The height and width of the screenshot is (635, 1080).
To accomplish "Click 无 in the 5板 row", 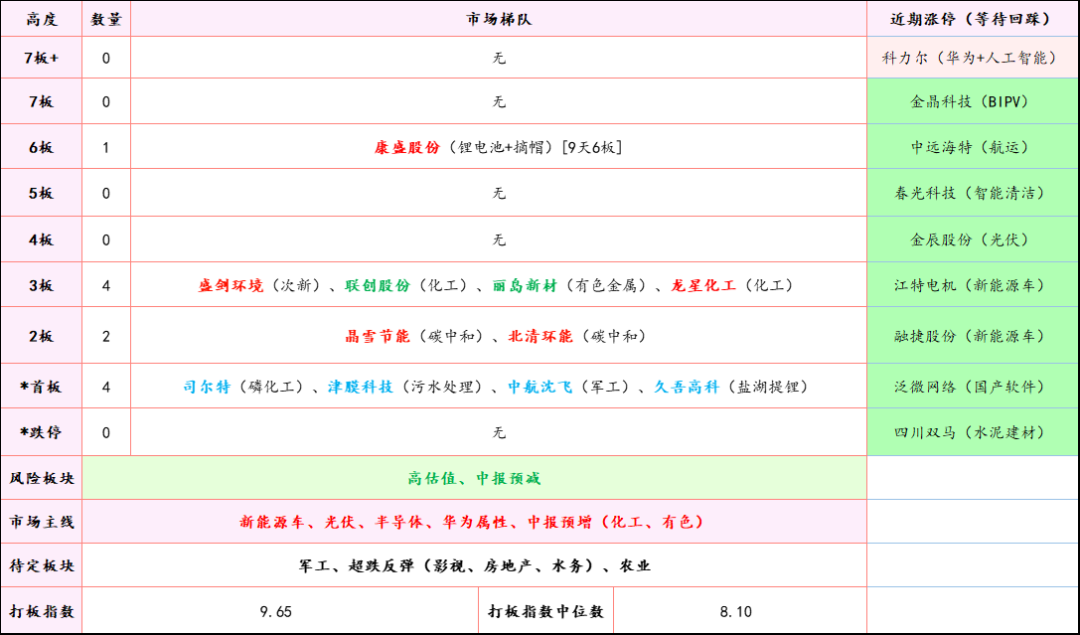I will 499,194.
